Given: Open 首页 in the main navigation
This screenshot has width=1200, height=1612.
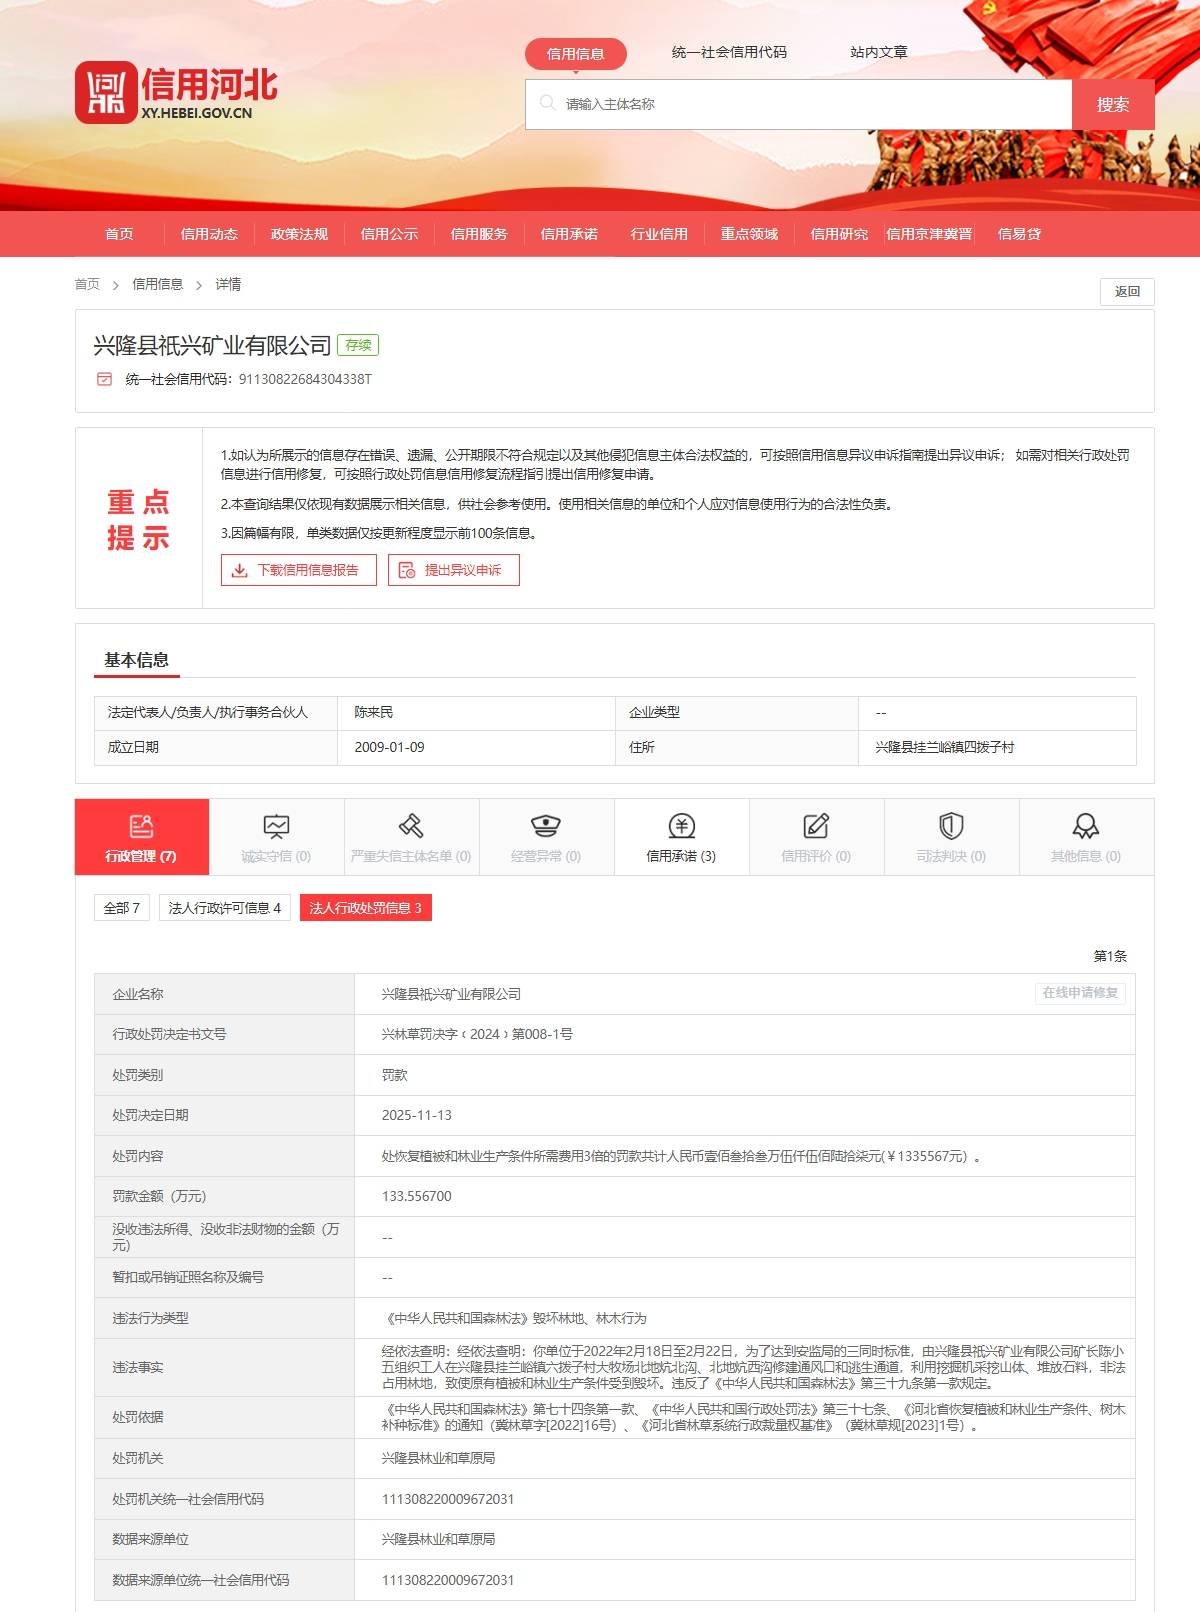Looking at the screenshot, I should point(119,234).
